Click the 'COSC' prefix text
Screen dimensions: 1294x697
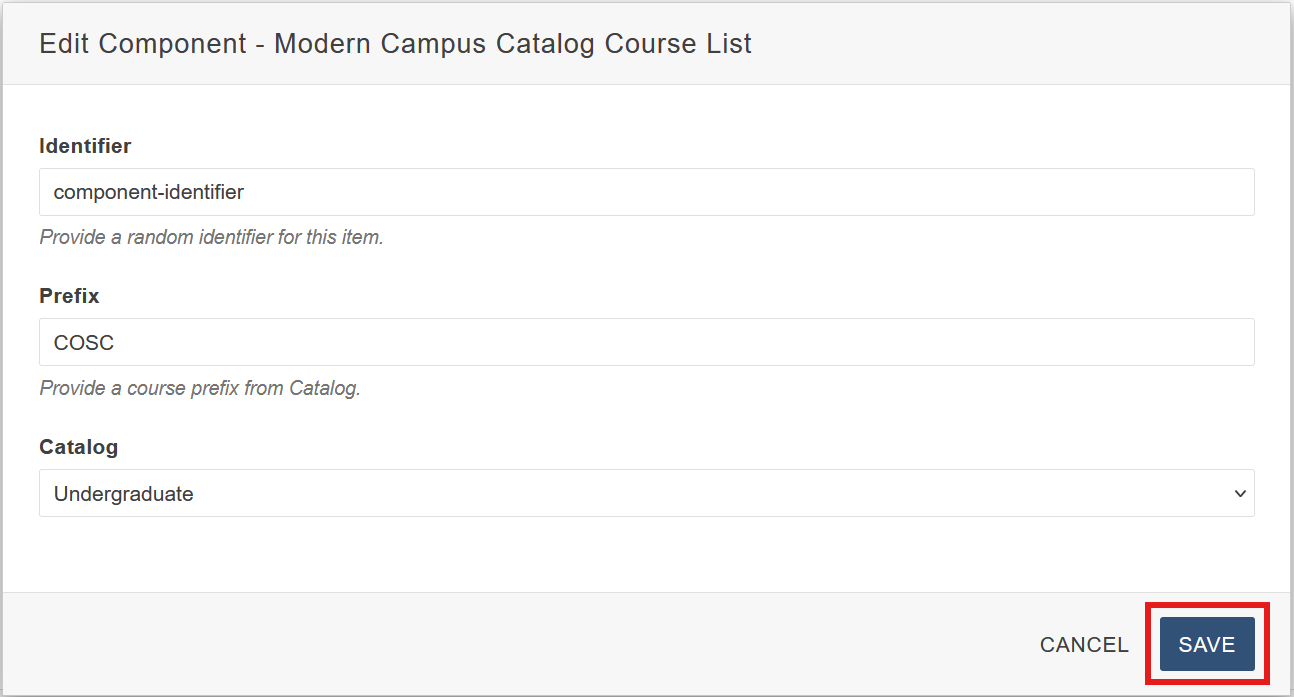(x=84, y=342)
